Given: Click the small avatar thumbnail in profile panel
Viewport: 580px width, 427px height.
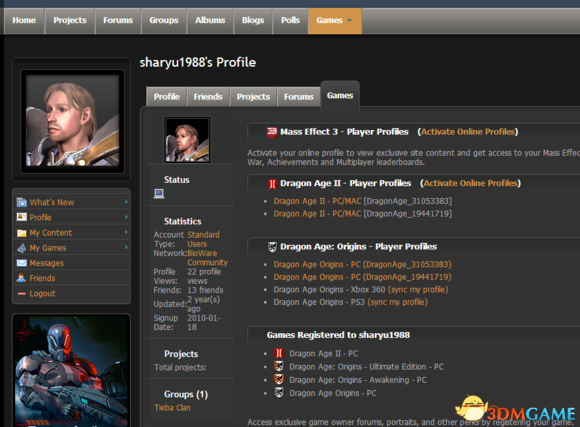Looking at the screenshot, I should (x=187, y=140).
